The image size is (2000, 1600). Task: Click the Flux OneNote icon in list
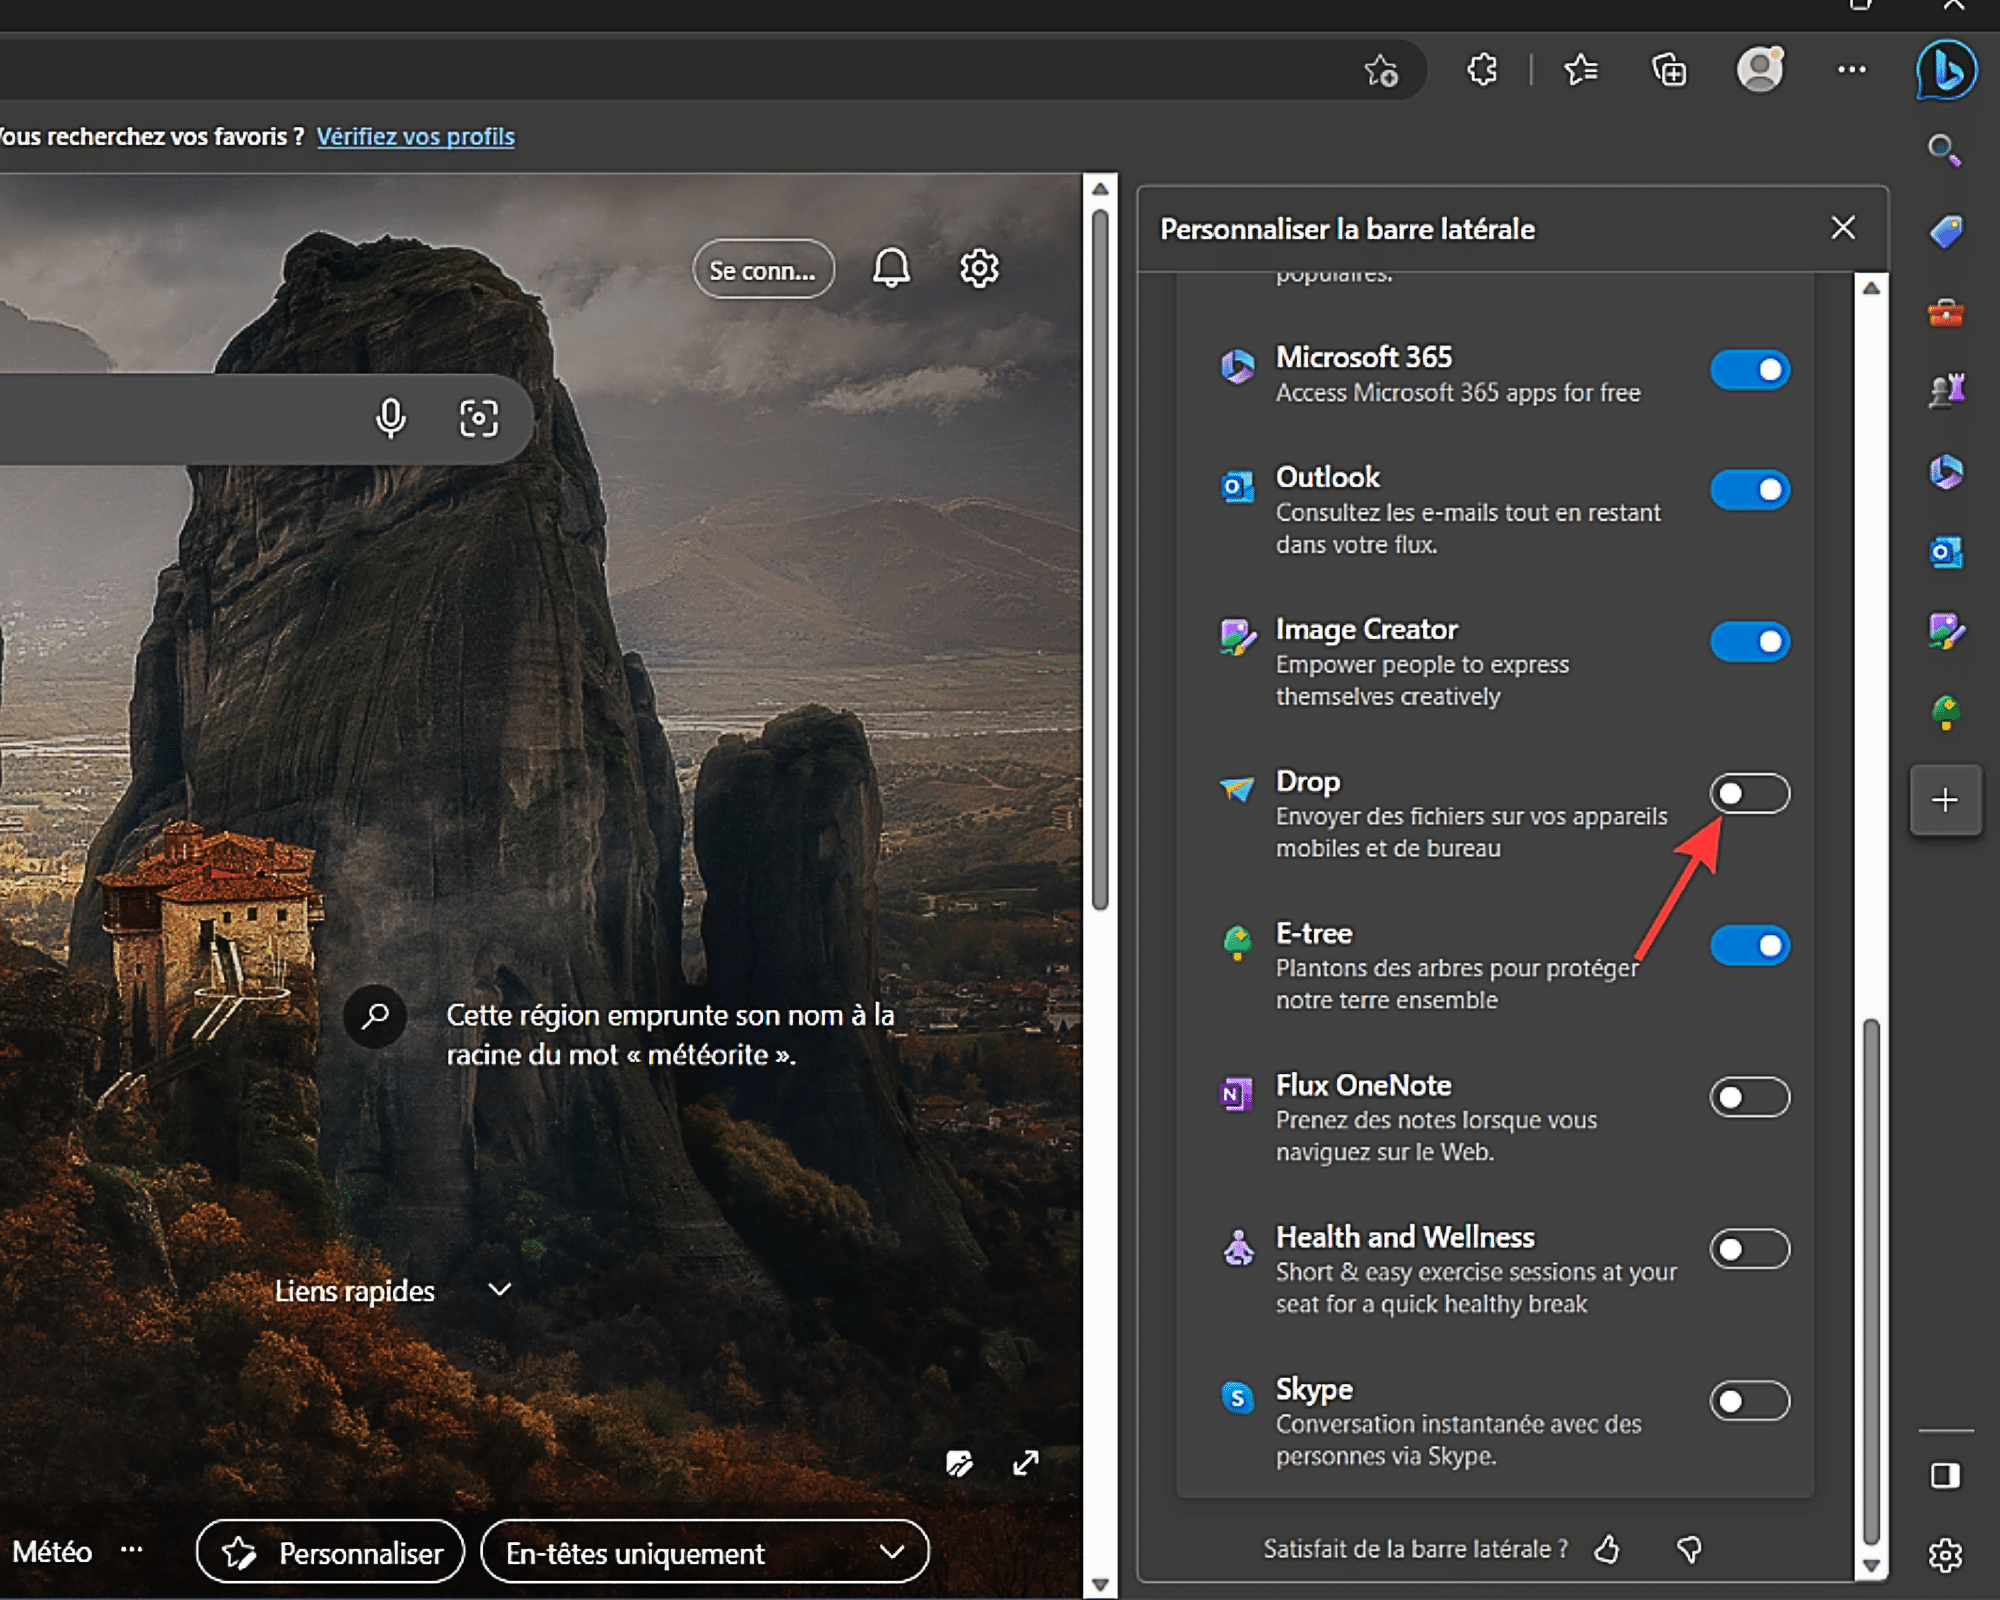point(1237,1093)
